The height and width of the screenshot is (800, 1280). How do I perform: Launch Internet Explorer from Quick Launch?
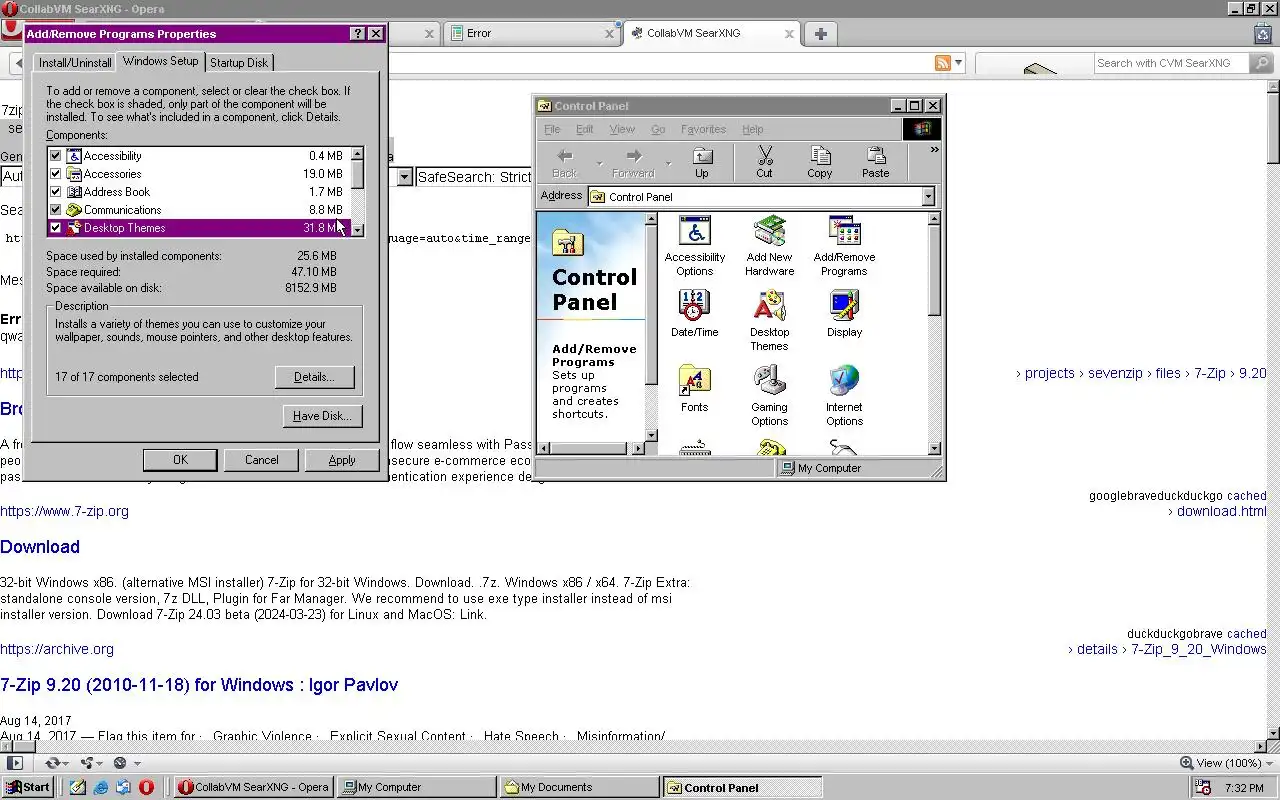point(101,787)
